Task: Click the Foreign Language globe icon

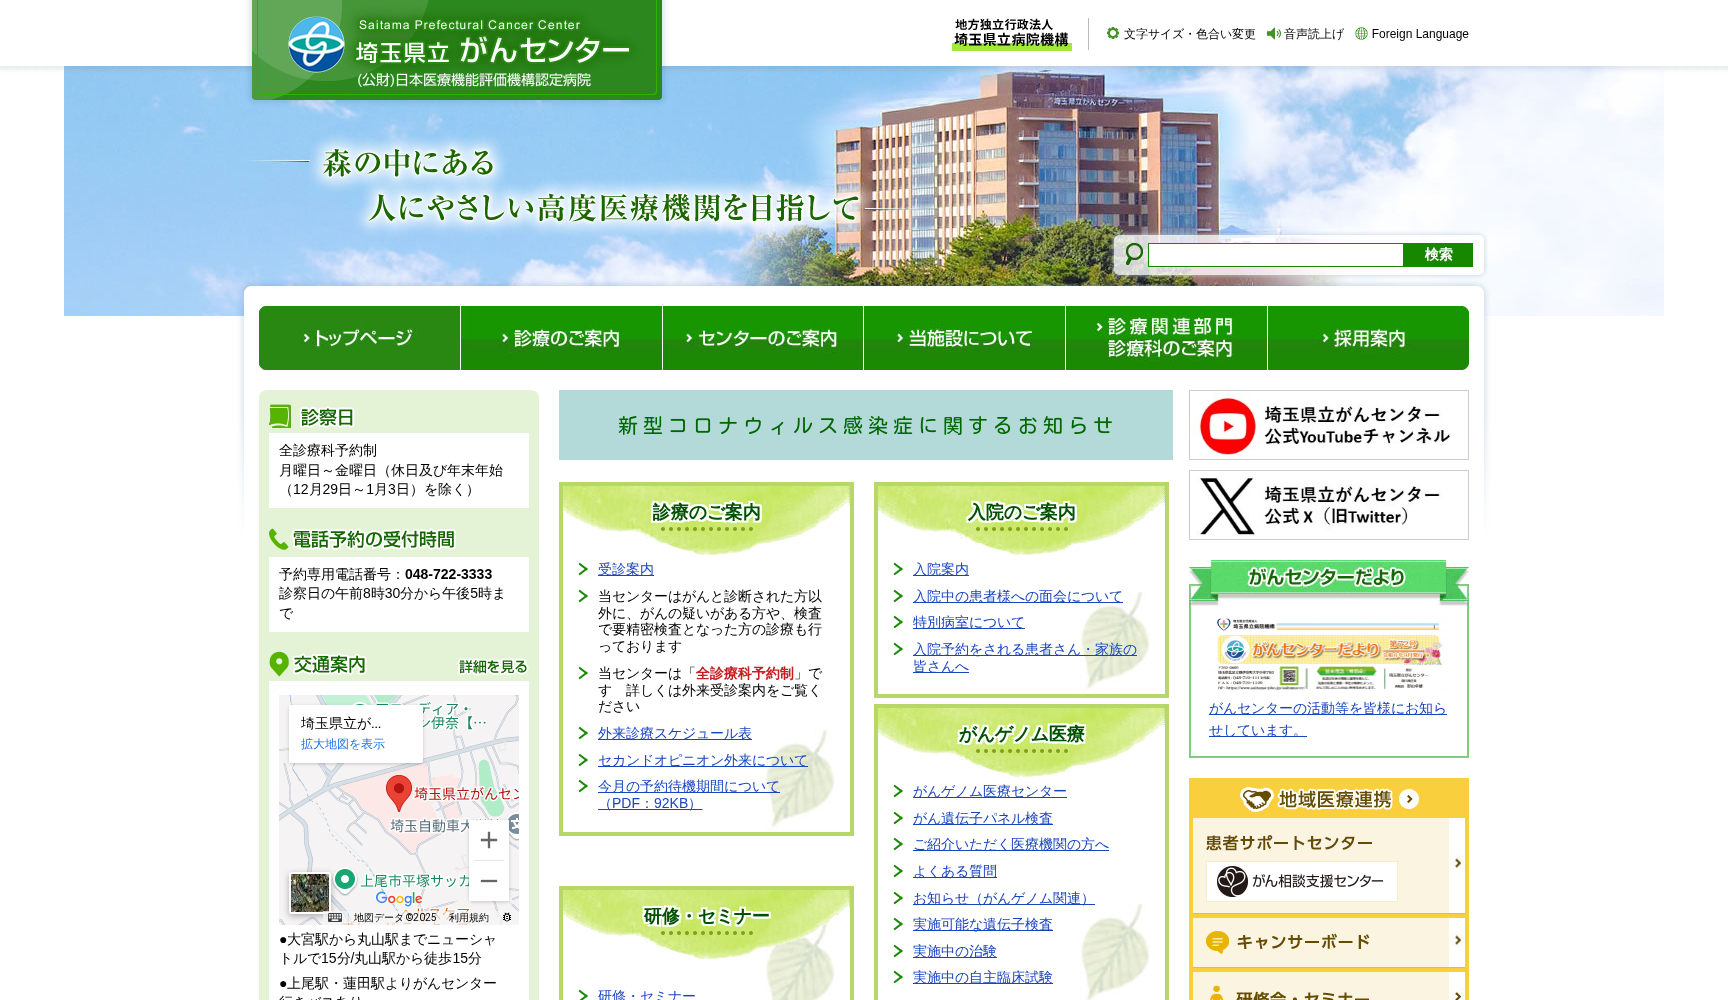Action: [x=1359, y=33]
